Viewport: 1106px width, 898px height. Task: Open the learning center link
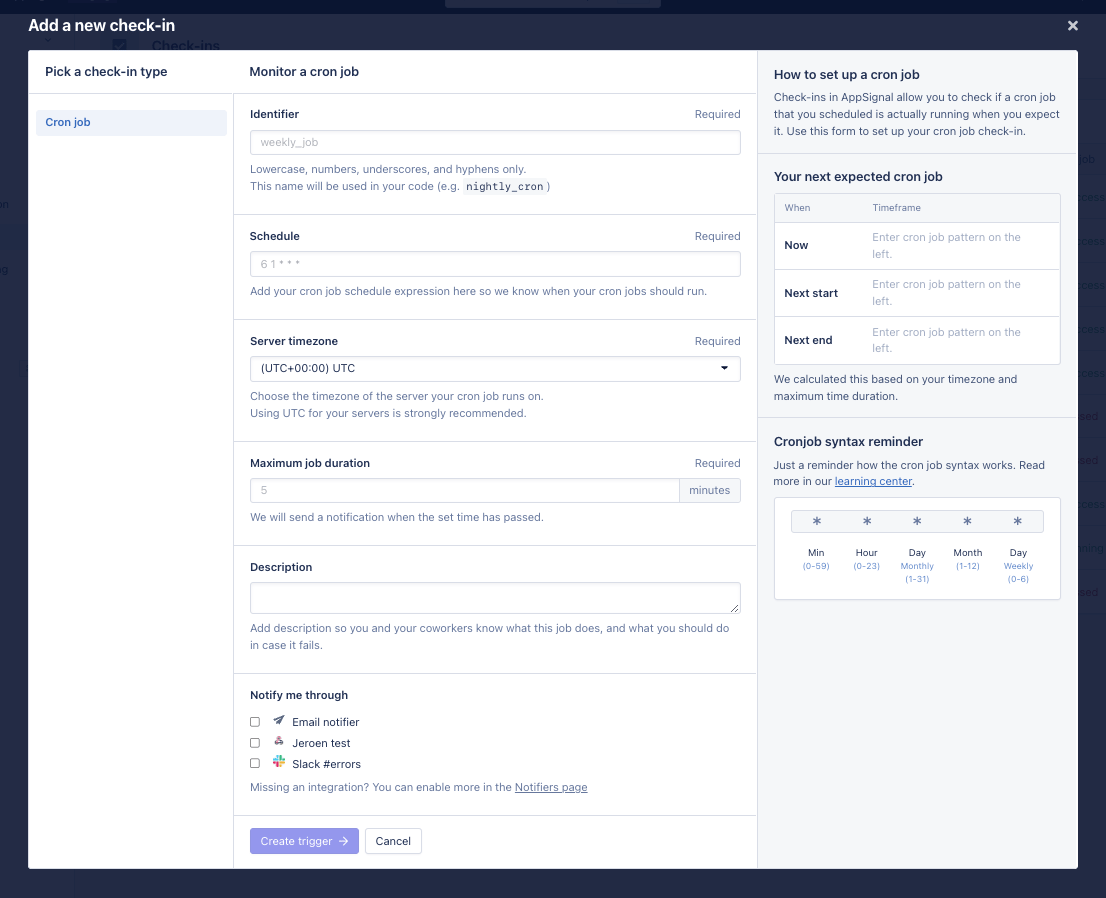(873, 481)
